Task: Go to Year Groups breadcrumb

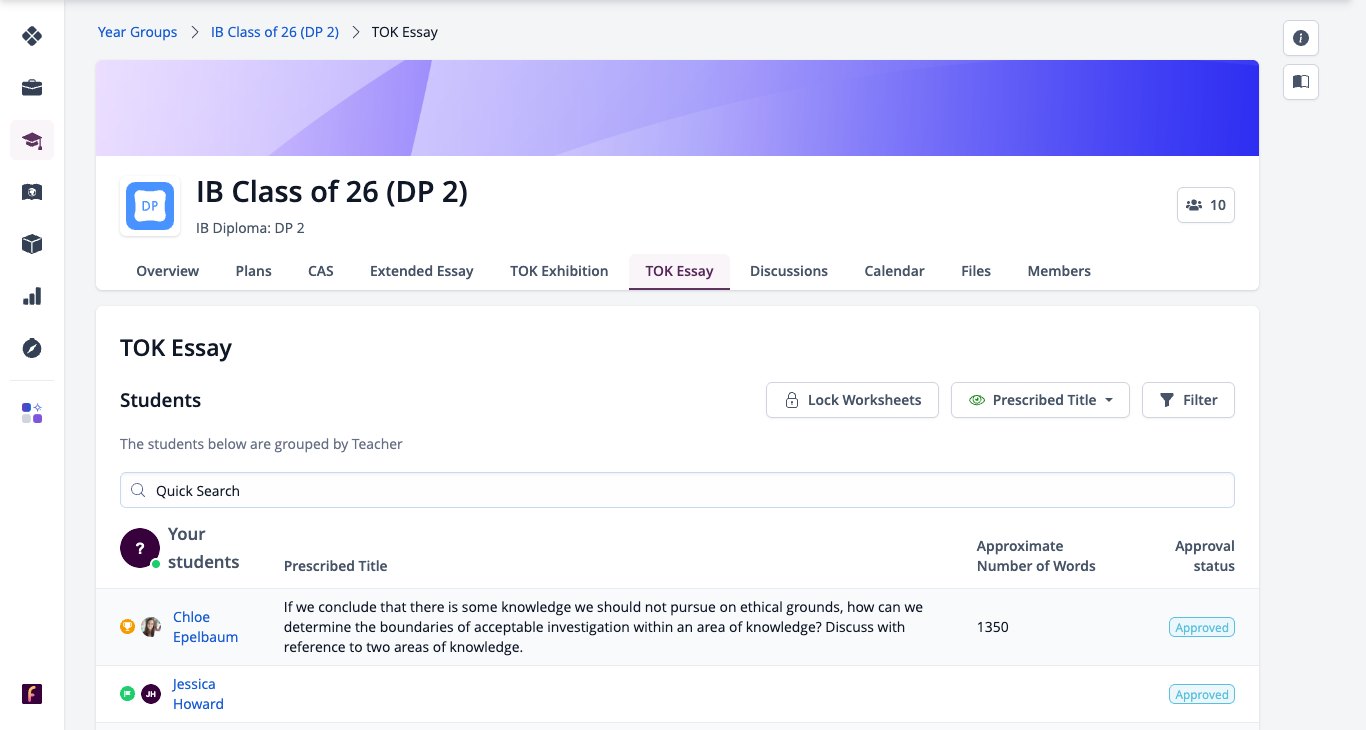Action: click(x=137, y=32)
